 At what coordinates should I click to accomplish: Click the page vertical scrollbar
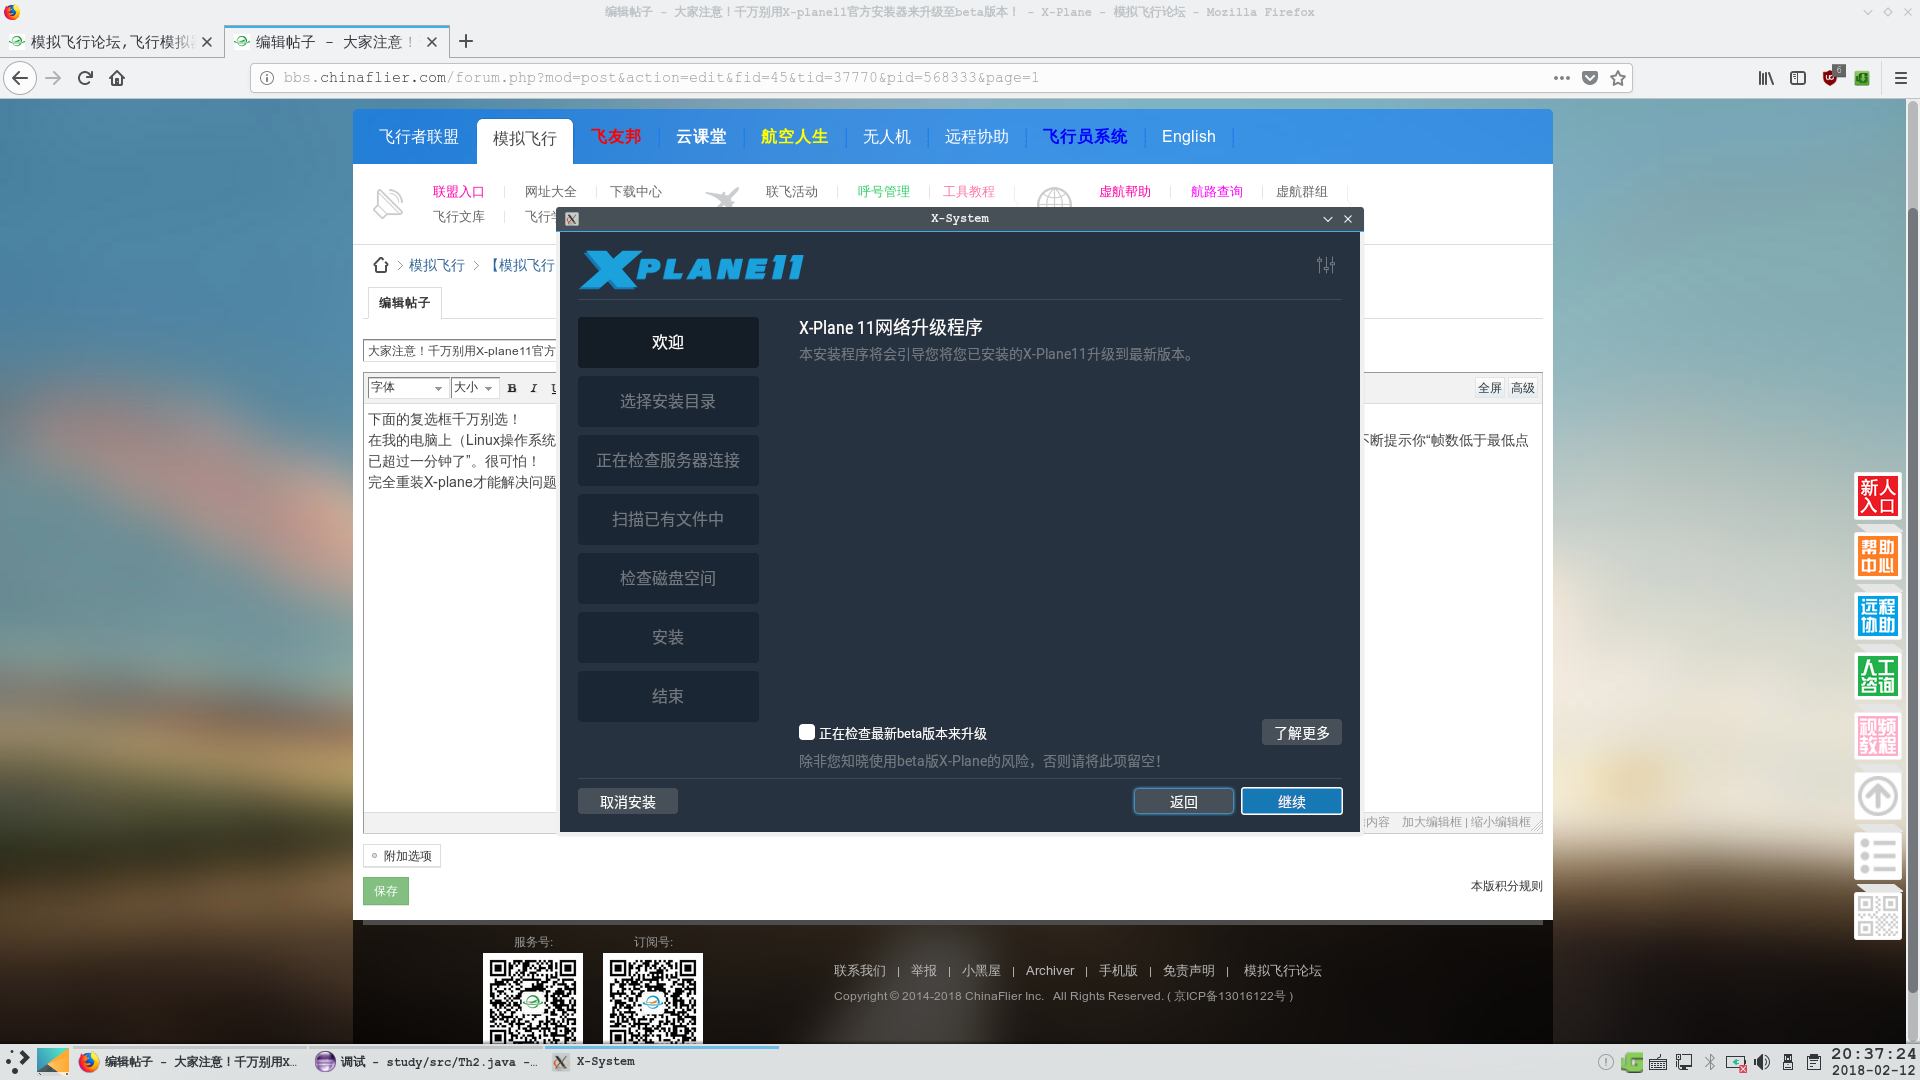(x=1912, y=600)
